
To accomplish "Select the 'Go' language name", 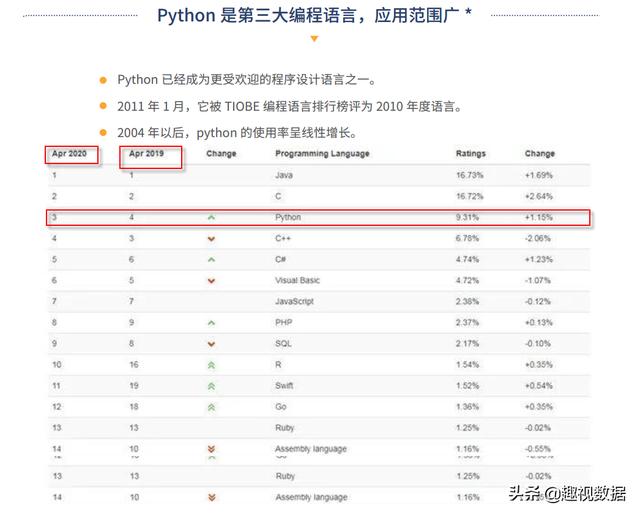I will 280,407.
